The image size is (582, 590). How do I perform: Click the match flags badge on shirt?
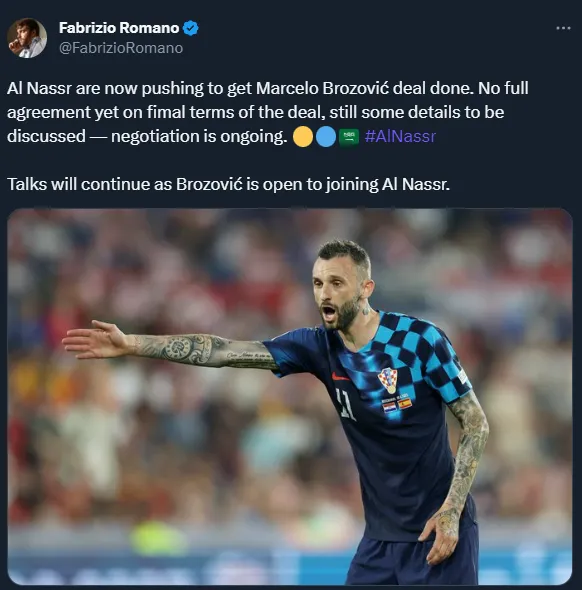coord(397,404)
